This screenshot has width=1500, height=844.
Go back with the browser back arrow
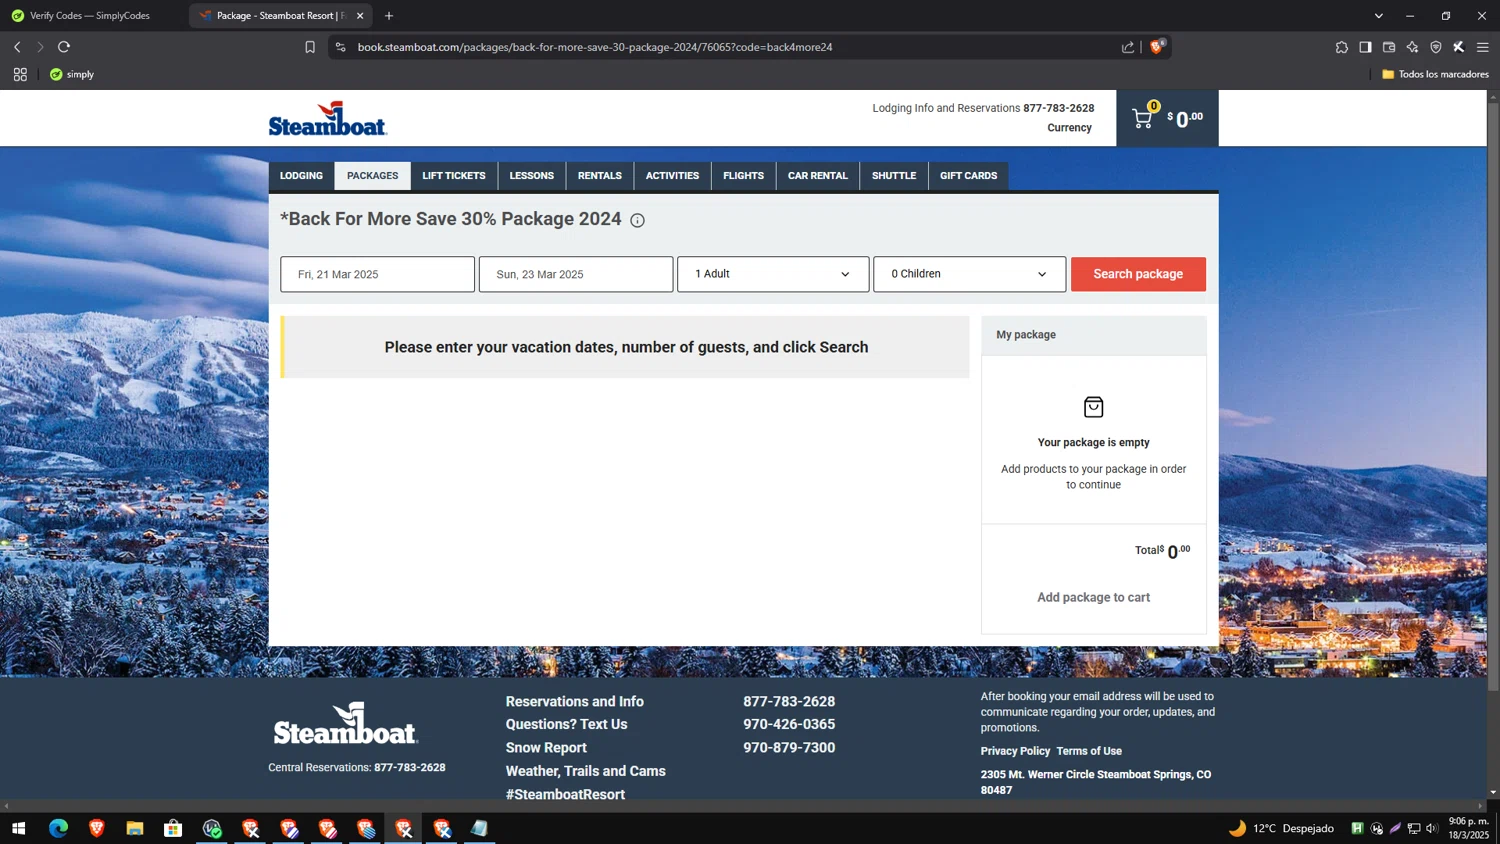point(17,47)
